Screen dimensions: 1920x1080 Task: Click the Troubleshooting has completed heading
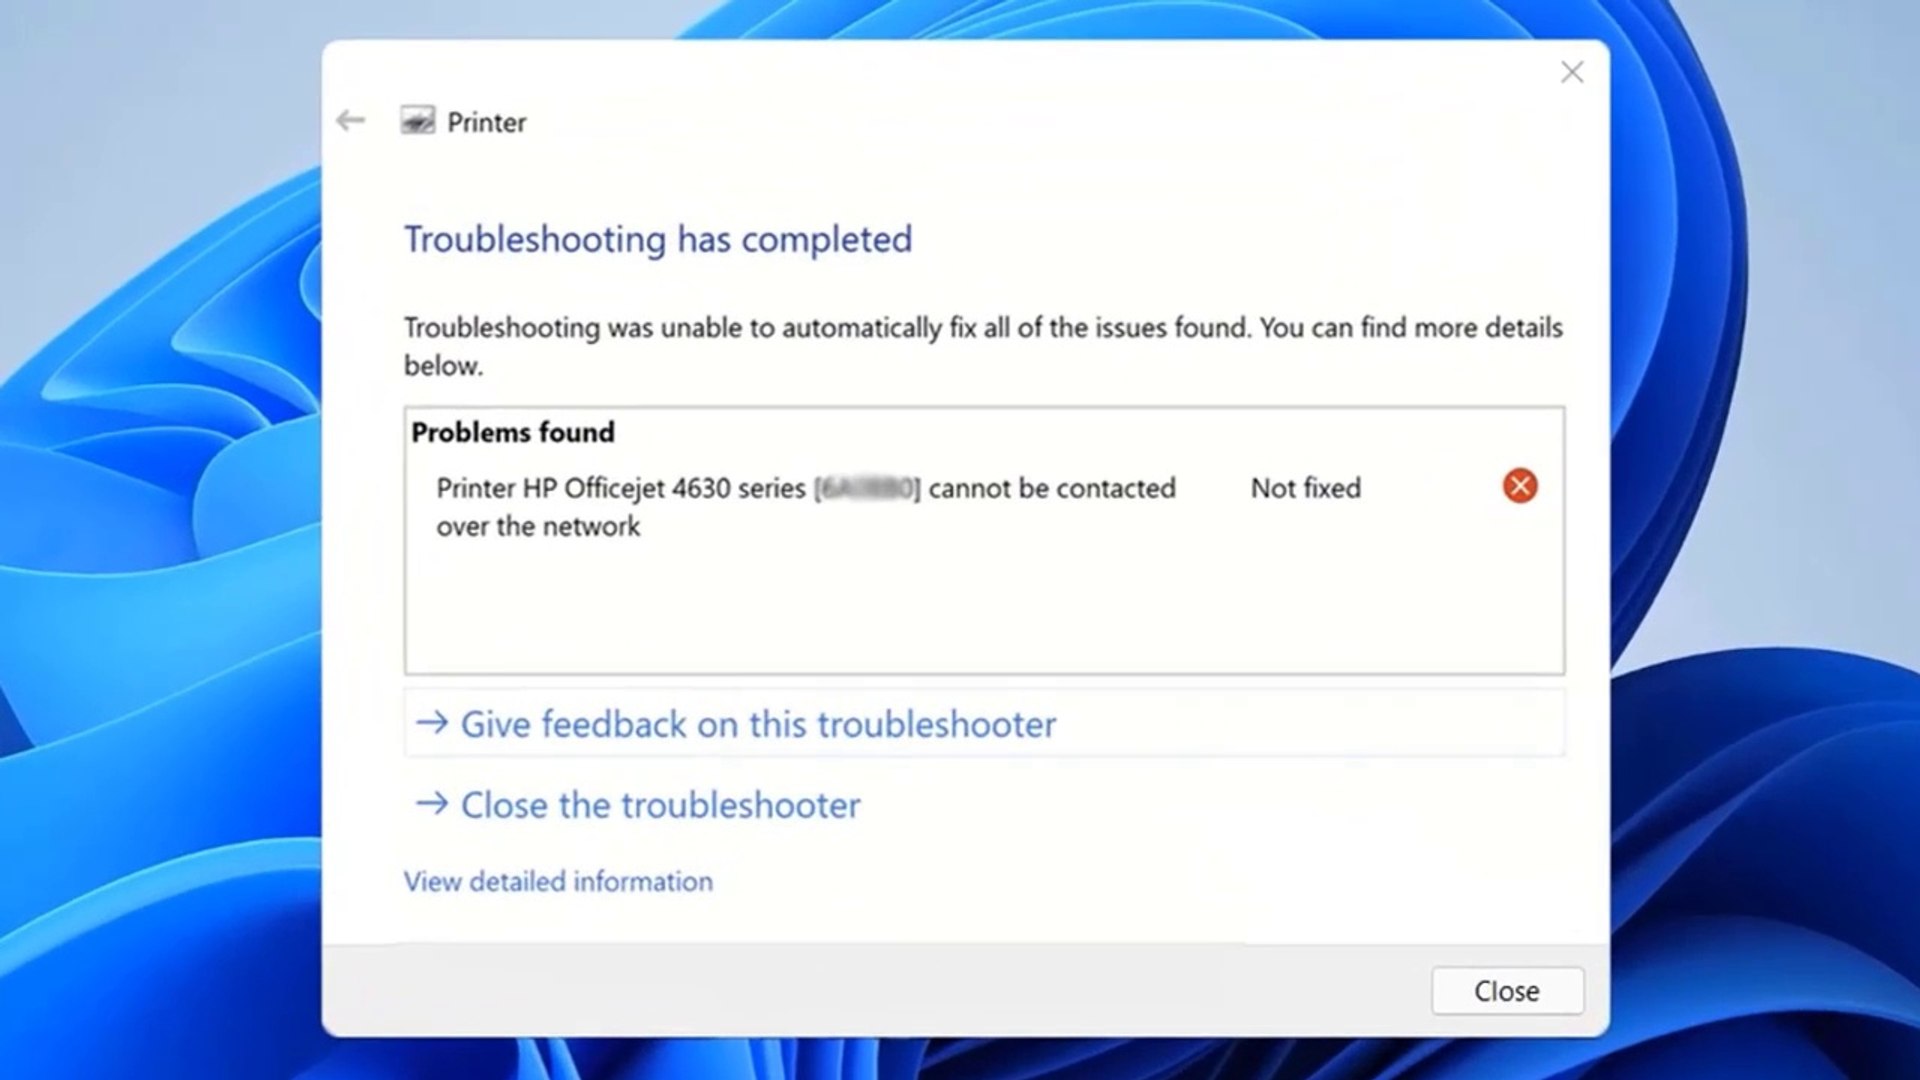(x=658, y=239)
